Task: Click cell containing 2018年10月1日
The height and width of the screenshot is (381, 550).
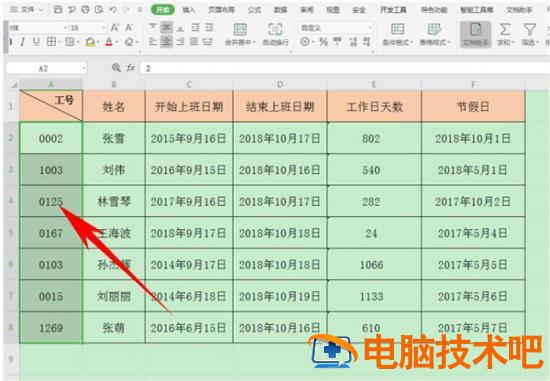Action: (473, 138)
